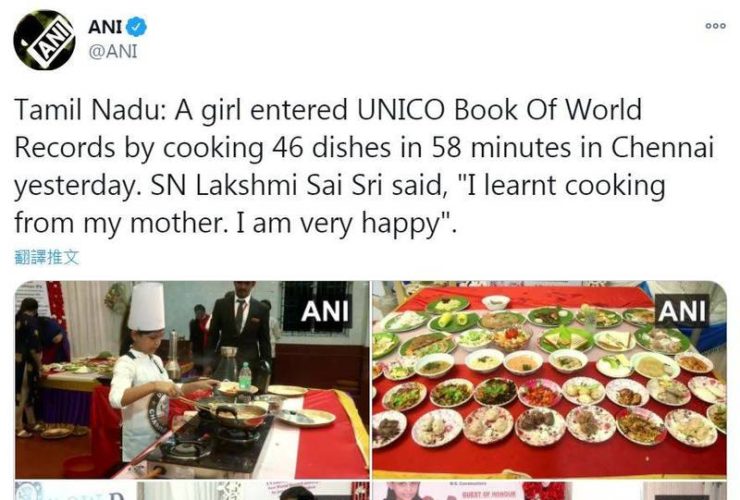Click the ANI display name

[106, 27]
